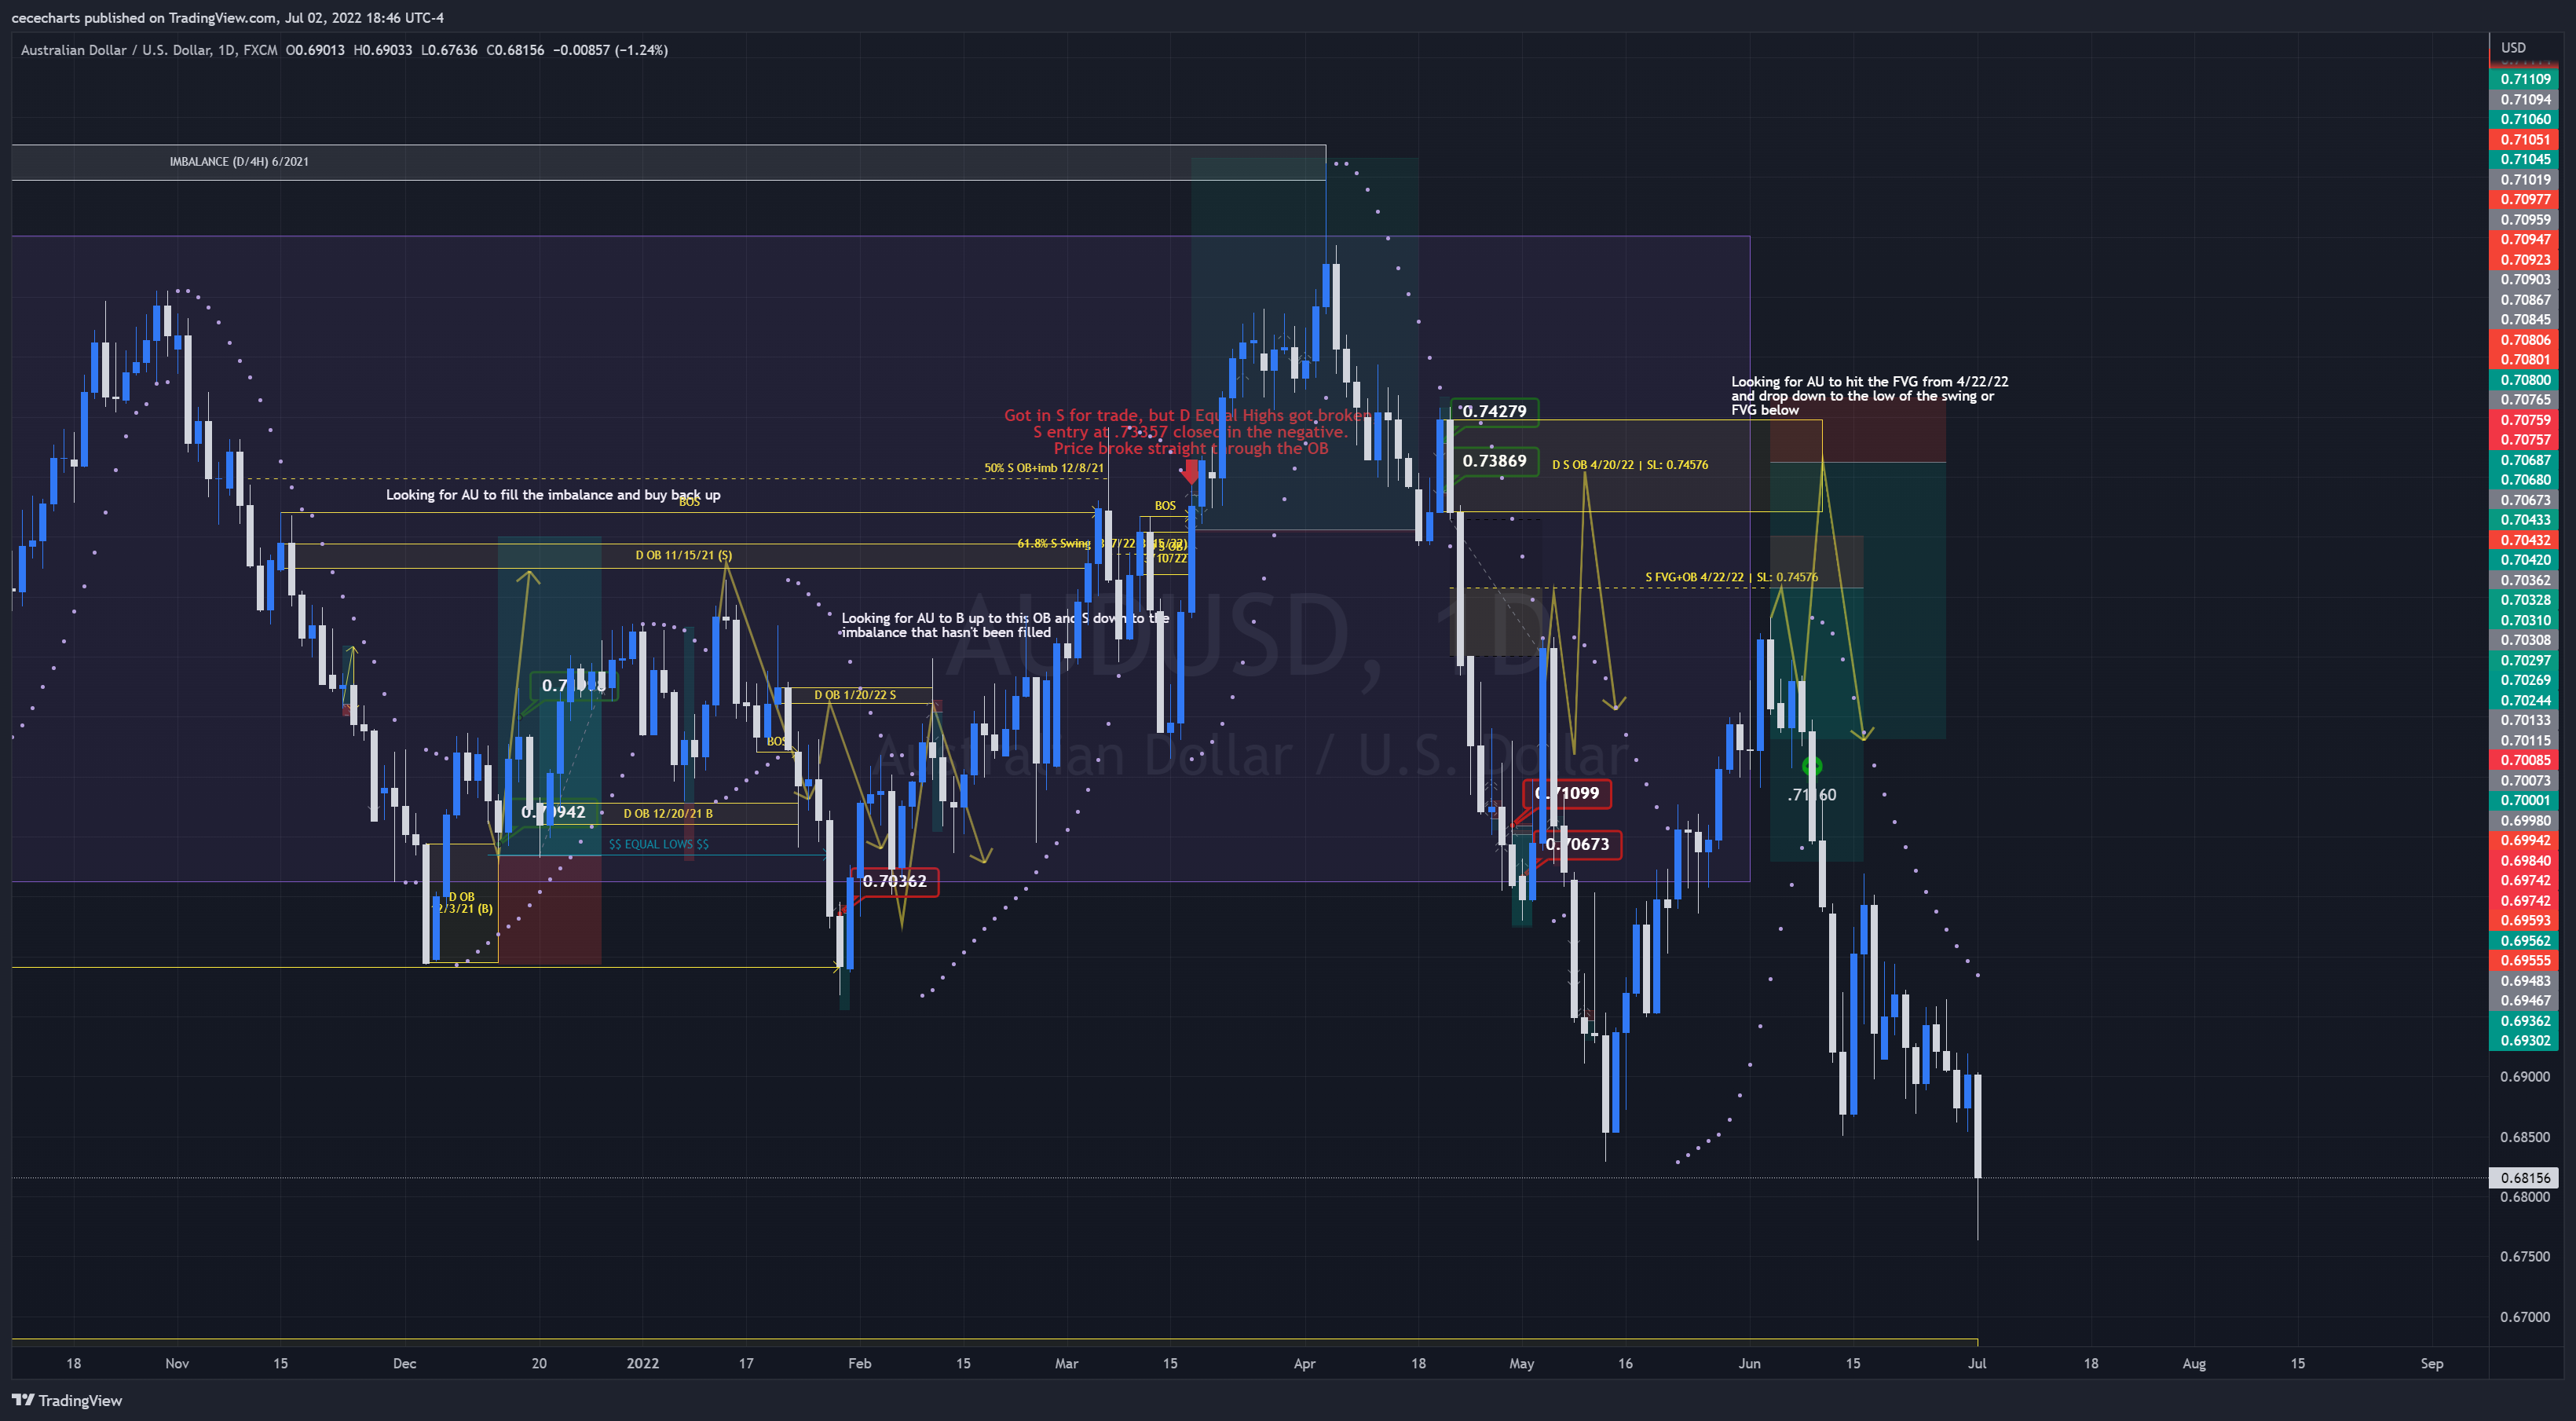Click the "Aug" date on time axis
Screen dimensions: 2576x1421
click(x=2194, y=1363)
